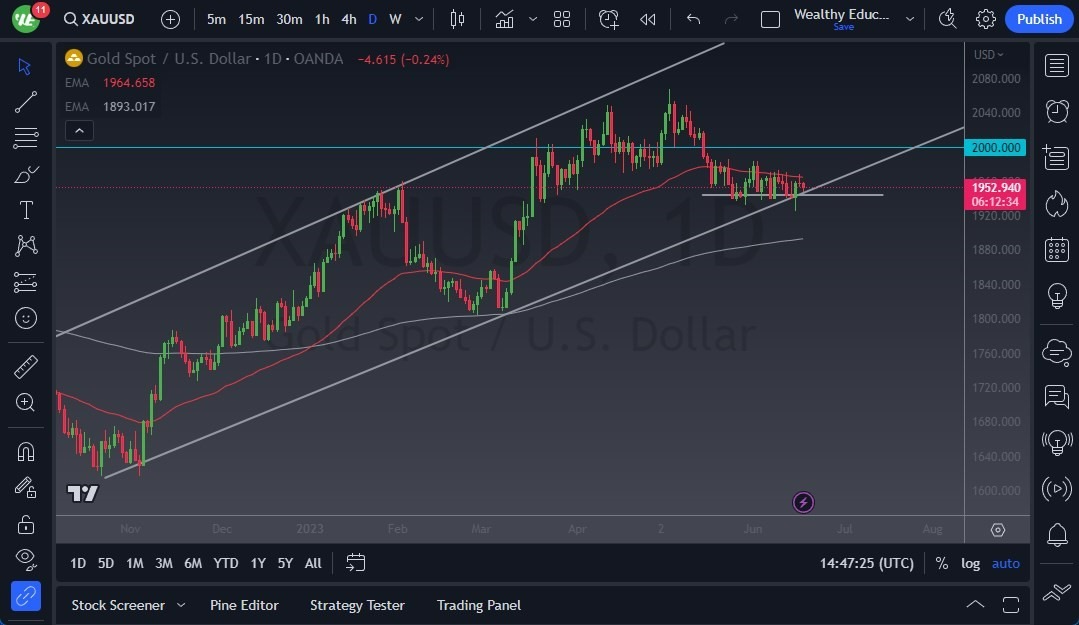The height and width of the screenshot is (625, 1079).
Task: Open chart settings gear
Action: [985, 19]
